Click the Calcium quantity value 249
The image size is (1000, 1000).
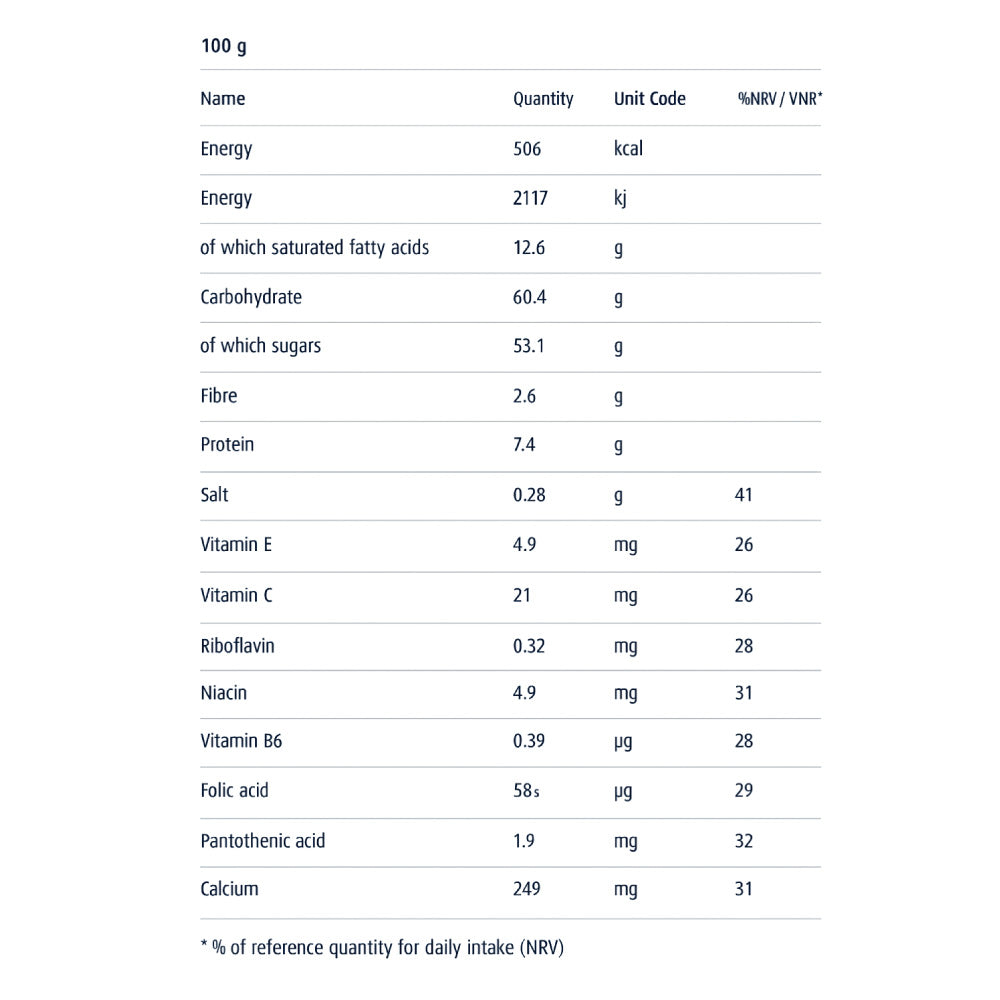[527, 889]
